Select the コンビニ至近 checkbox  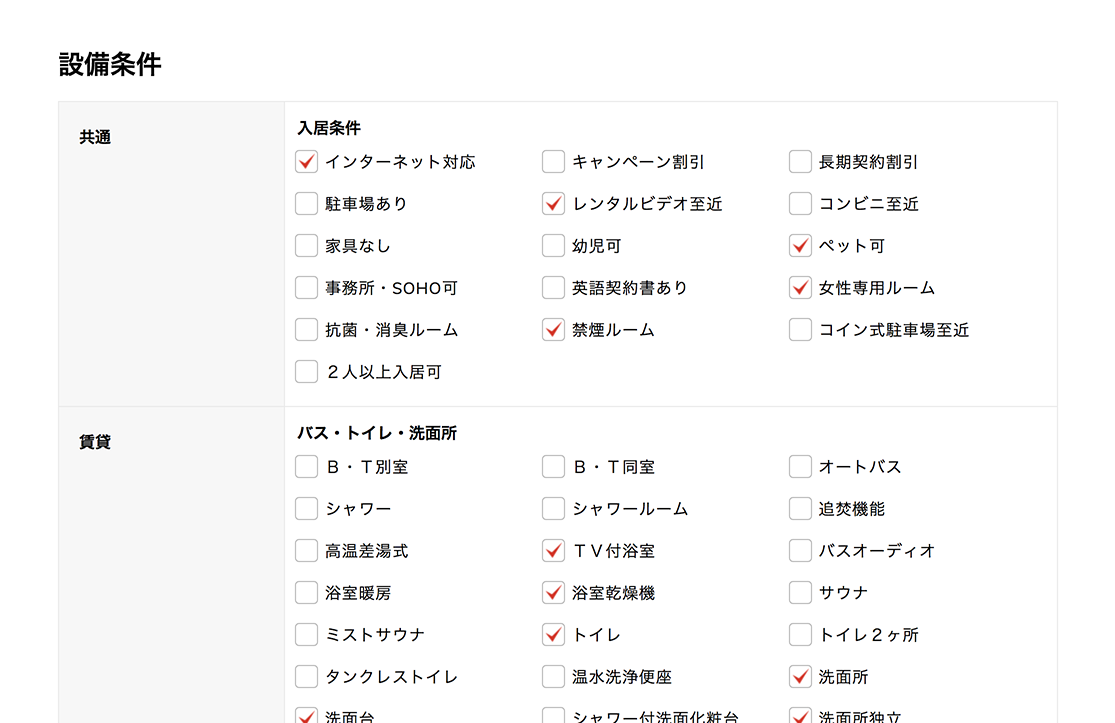coord(800,204)
